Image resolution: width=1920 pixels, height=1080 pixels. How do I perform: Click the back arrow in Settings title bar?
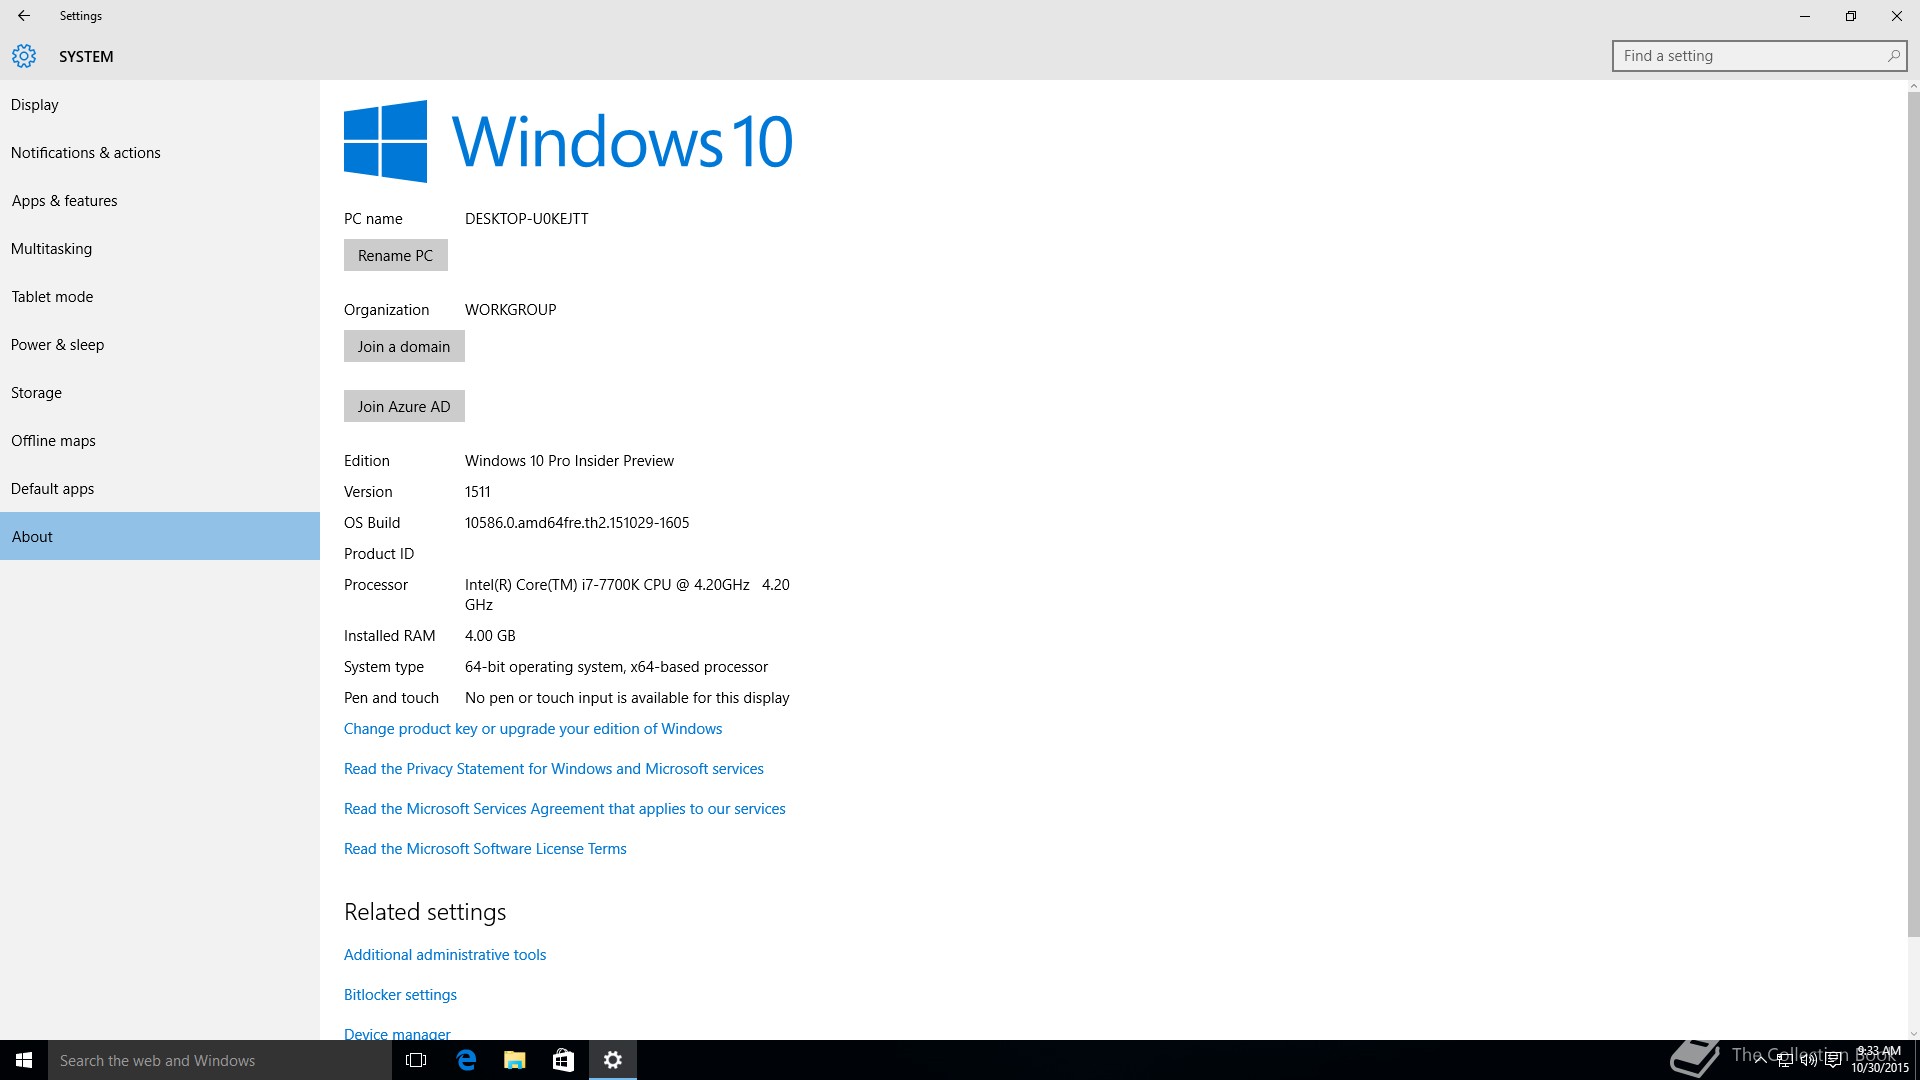pyautogui.click(x=24, y=16)
